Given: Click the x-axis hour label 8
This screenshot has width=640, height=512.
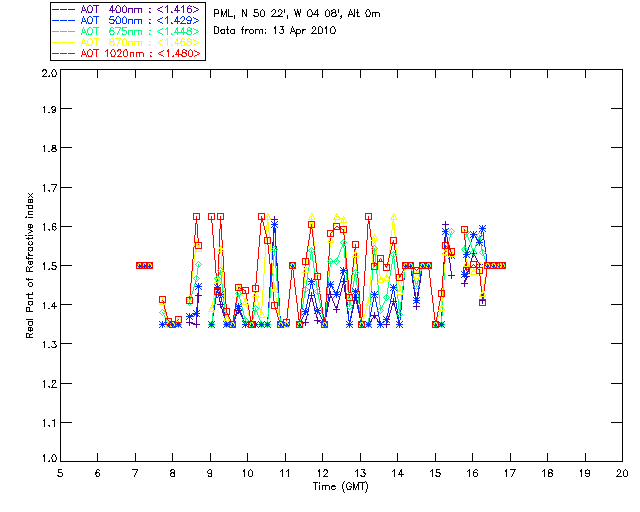Looking at the screenshot, I should pyautogui.click(x=173, y=473).
